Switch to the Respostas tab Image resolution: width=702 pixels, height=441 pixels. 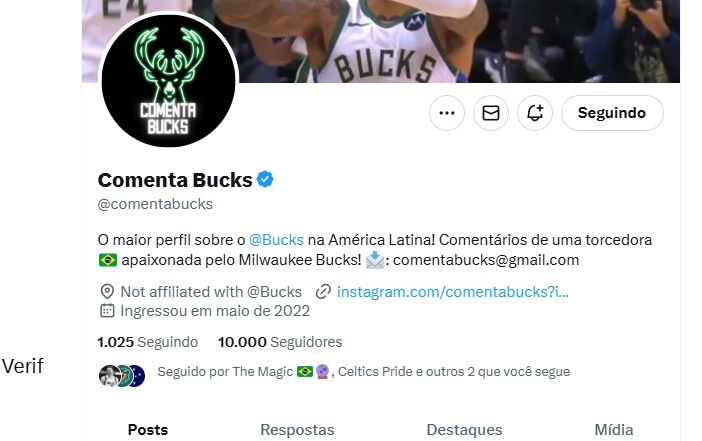pyautogui.click(x=297, y=430)
